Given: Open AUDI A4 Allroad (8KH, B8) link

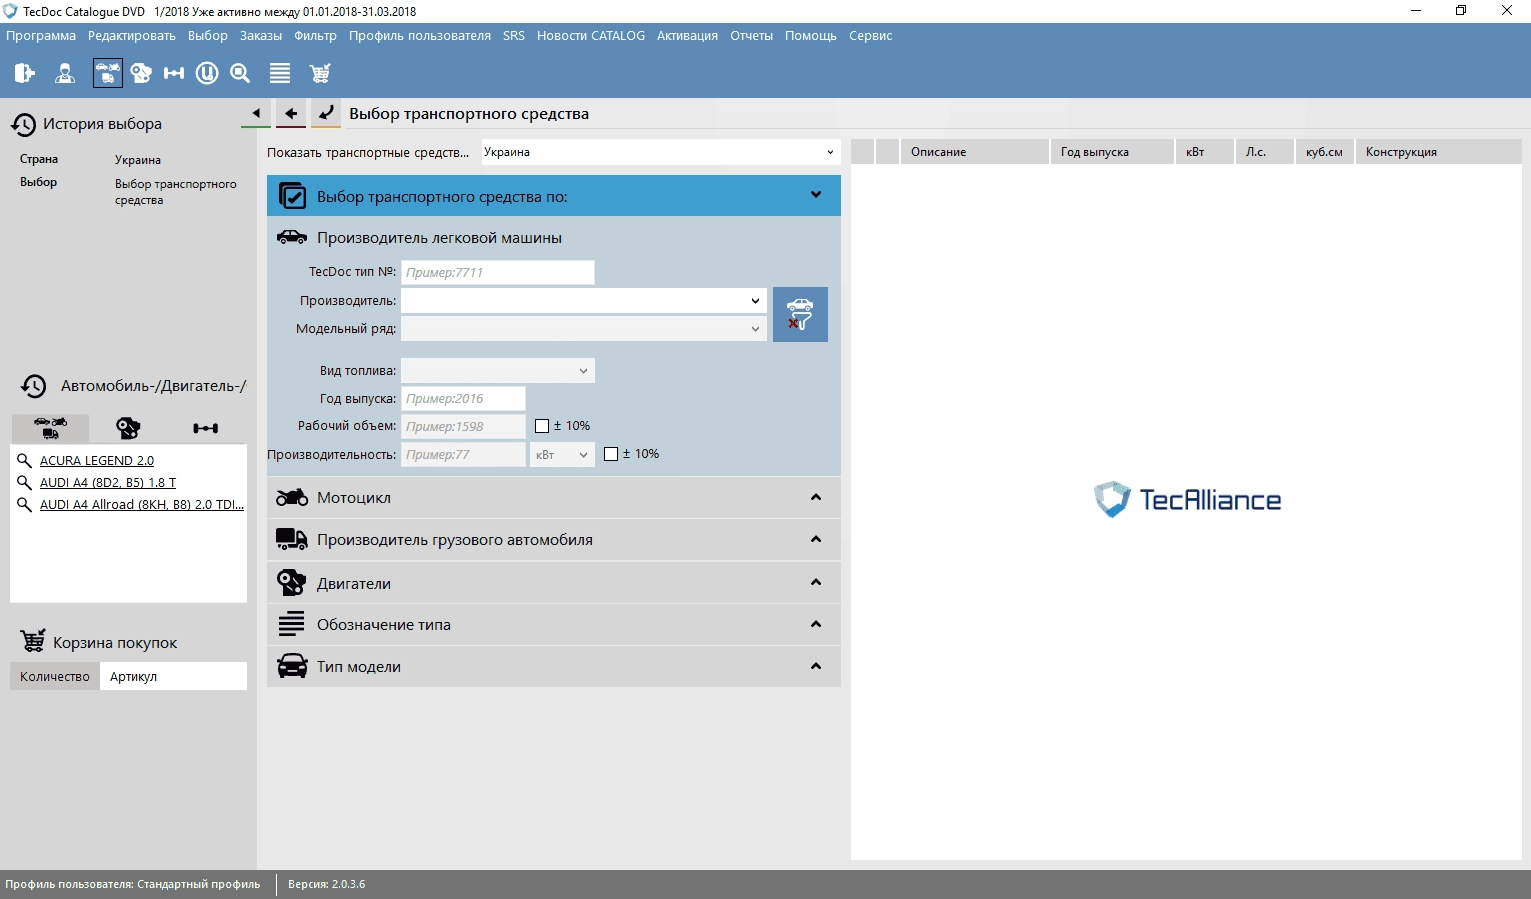Looking at the screenshot, I should pyautogui.click(x=142, y=505).
